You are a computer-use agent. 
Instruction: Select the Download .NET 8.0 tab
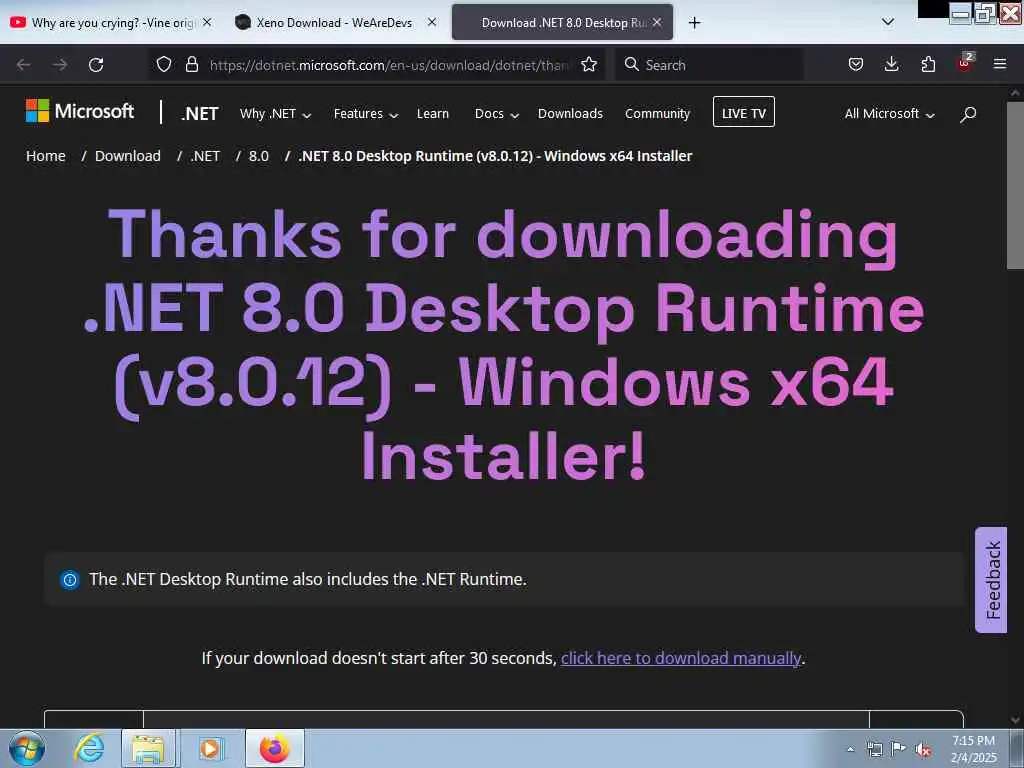click(562, 23)
